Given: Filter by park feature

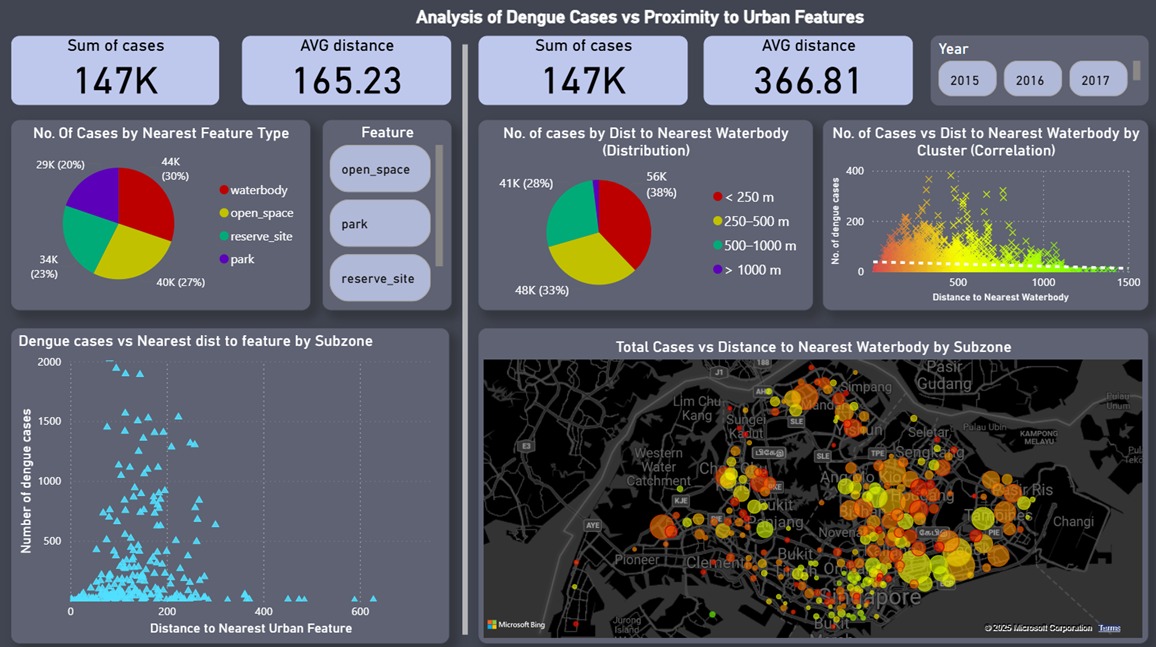Looking at the screenshot, I should point(380,223).
